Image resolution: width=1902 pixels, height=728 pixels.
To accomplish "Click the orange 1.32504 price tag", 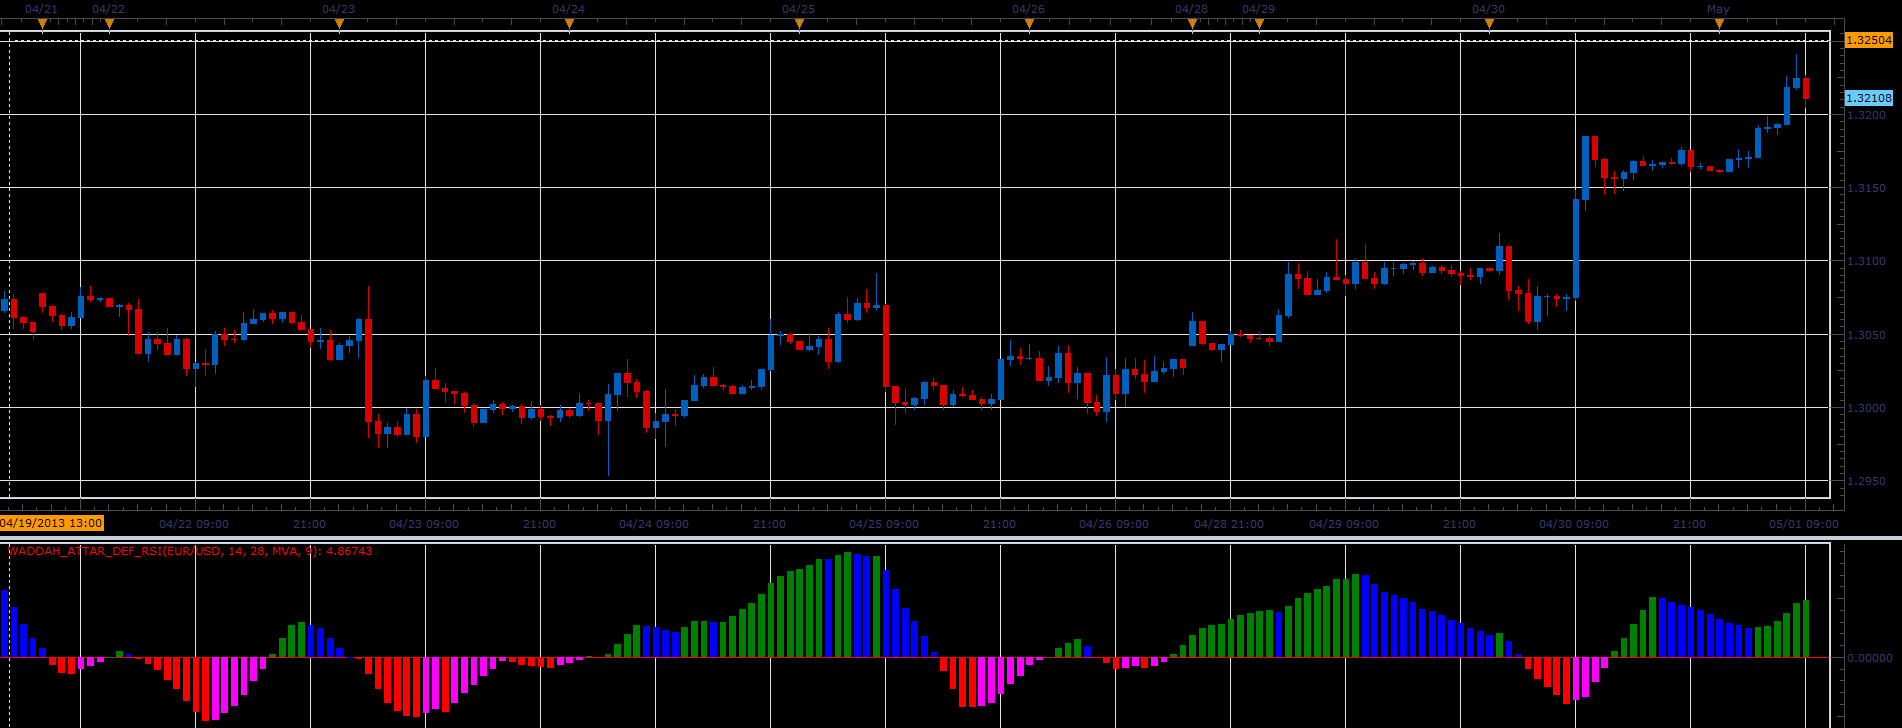I will [x=1868, y=40].
